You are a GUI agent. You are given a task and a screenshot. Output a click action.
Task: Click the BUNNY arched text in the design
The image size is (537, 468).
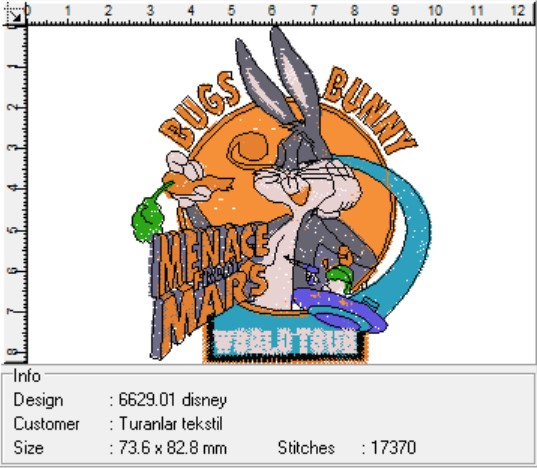(369, 109)
